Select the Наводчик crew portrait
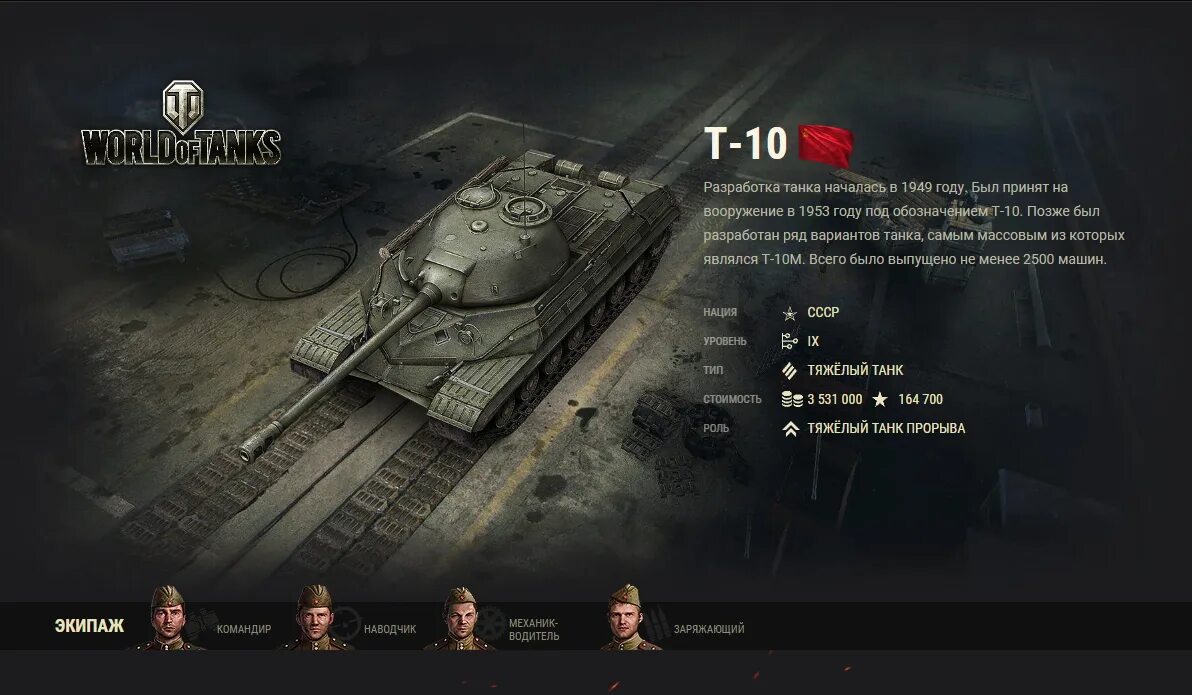This screenshot has width=1192, height=695. 316,617
